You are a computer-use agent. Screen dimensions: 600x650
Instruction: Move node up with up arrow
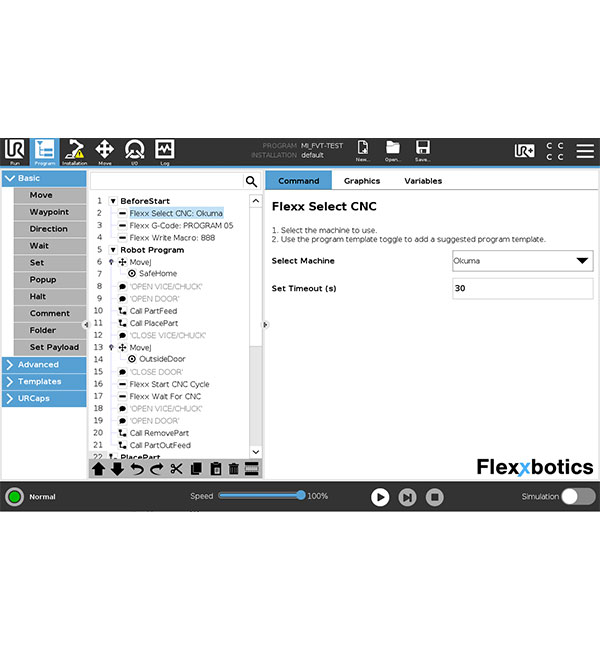[98, 469]
